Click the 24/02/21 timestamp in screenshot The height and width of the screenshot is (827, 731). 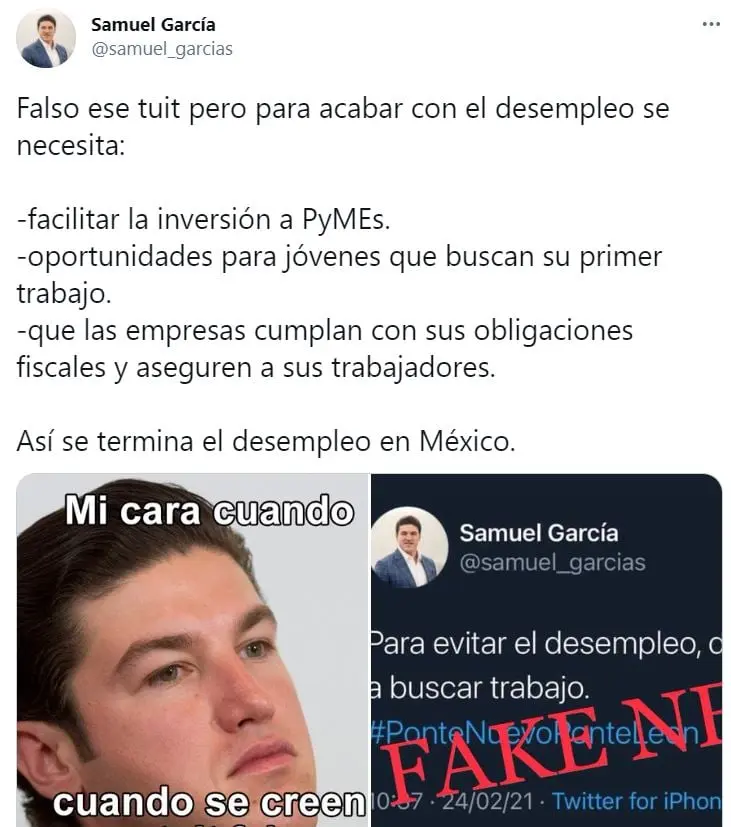coord(487,801)
